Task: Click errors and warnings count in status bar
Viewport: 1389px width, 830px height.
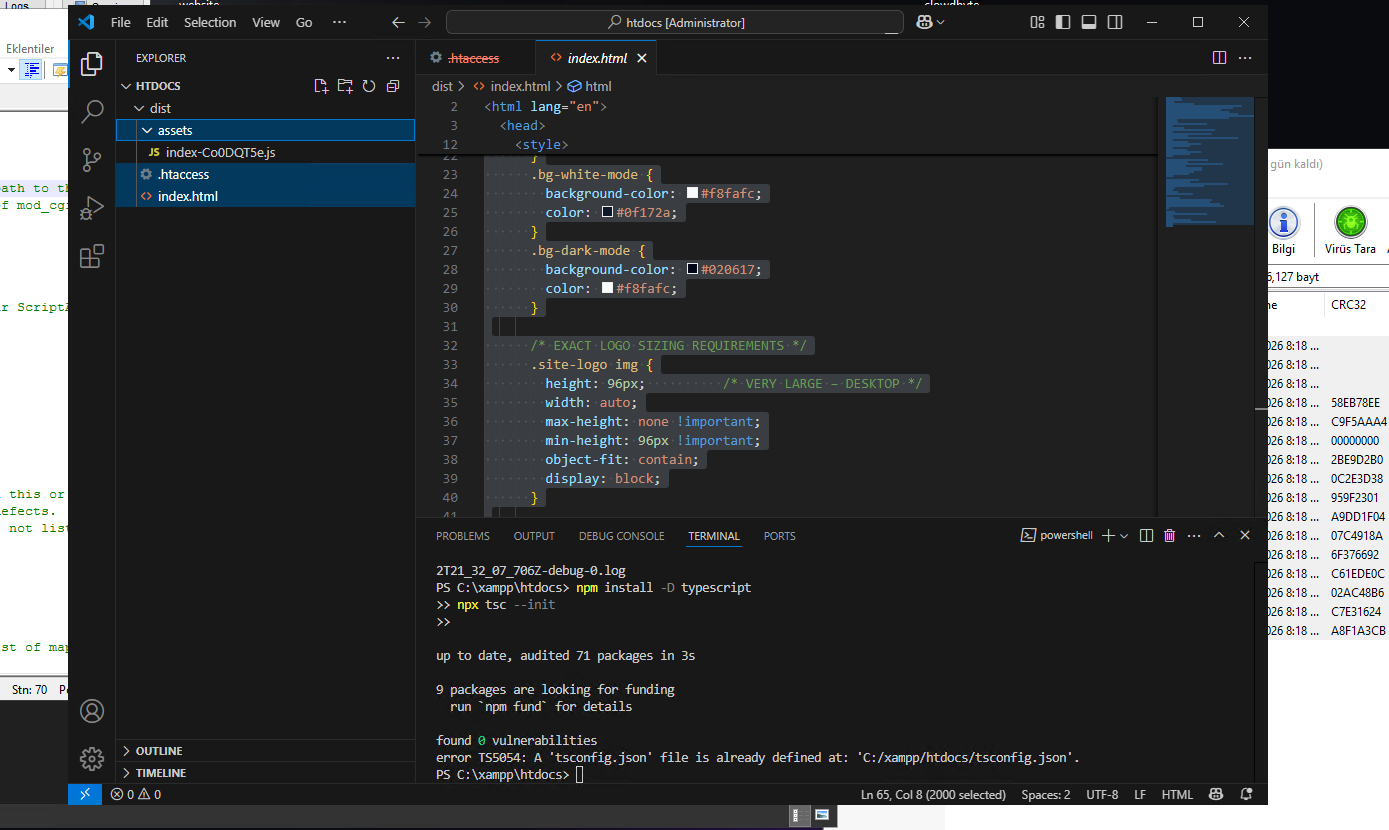Action: coord(135,794)
